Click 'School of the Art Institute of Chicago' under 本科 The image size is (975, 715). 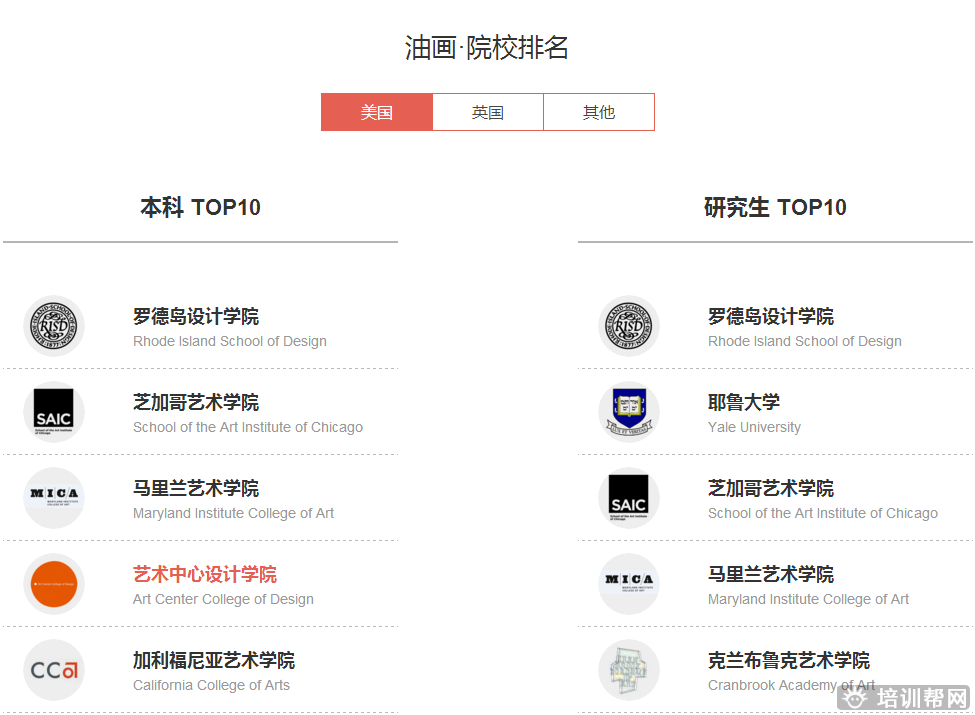click(248, 427)
